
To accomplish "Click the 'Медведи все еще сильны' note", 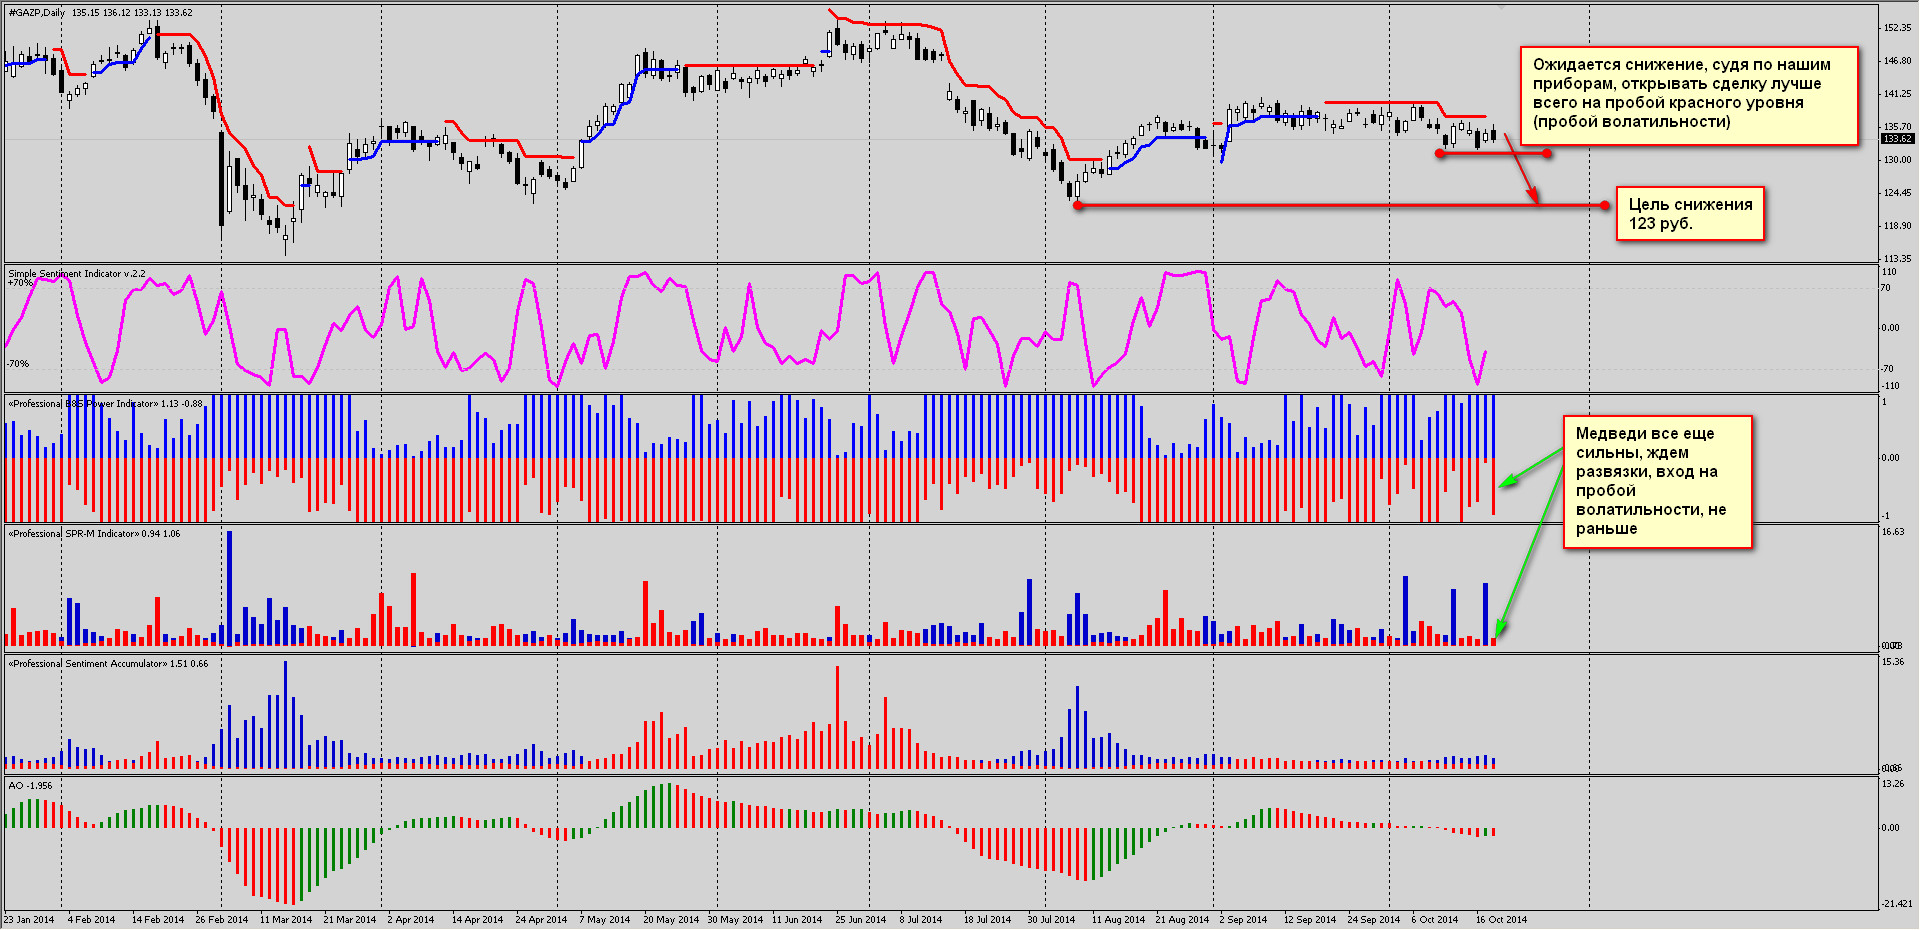I will coord(1657,481).
